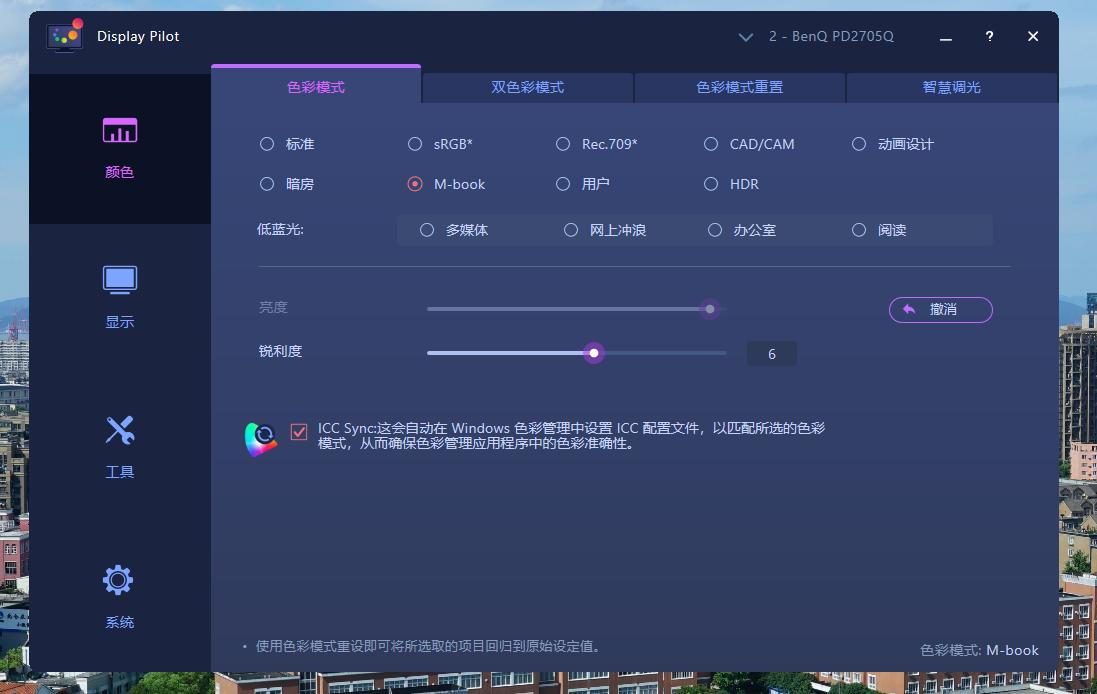The image size is (1097, 694).
Task: Select 阅读 low blue light preset
Action: click(x=859, y=230)
